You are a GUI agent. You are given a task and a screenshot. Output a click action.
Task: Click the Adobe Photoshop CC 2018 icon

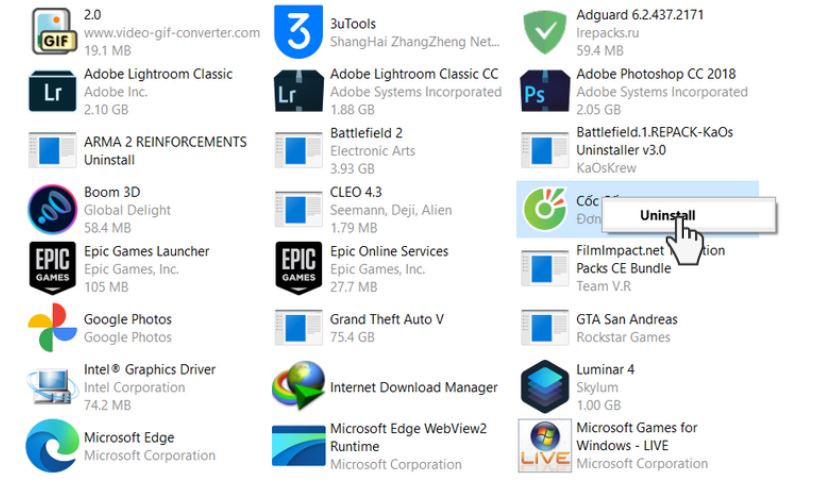(x=545, y=92)
